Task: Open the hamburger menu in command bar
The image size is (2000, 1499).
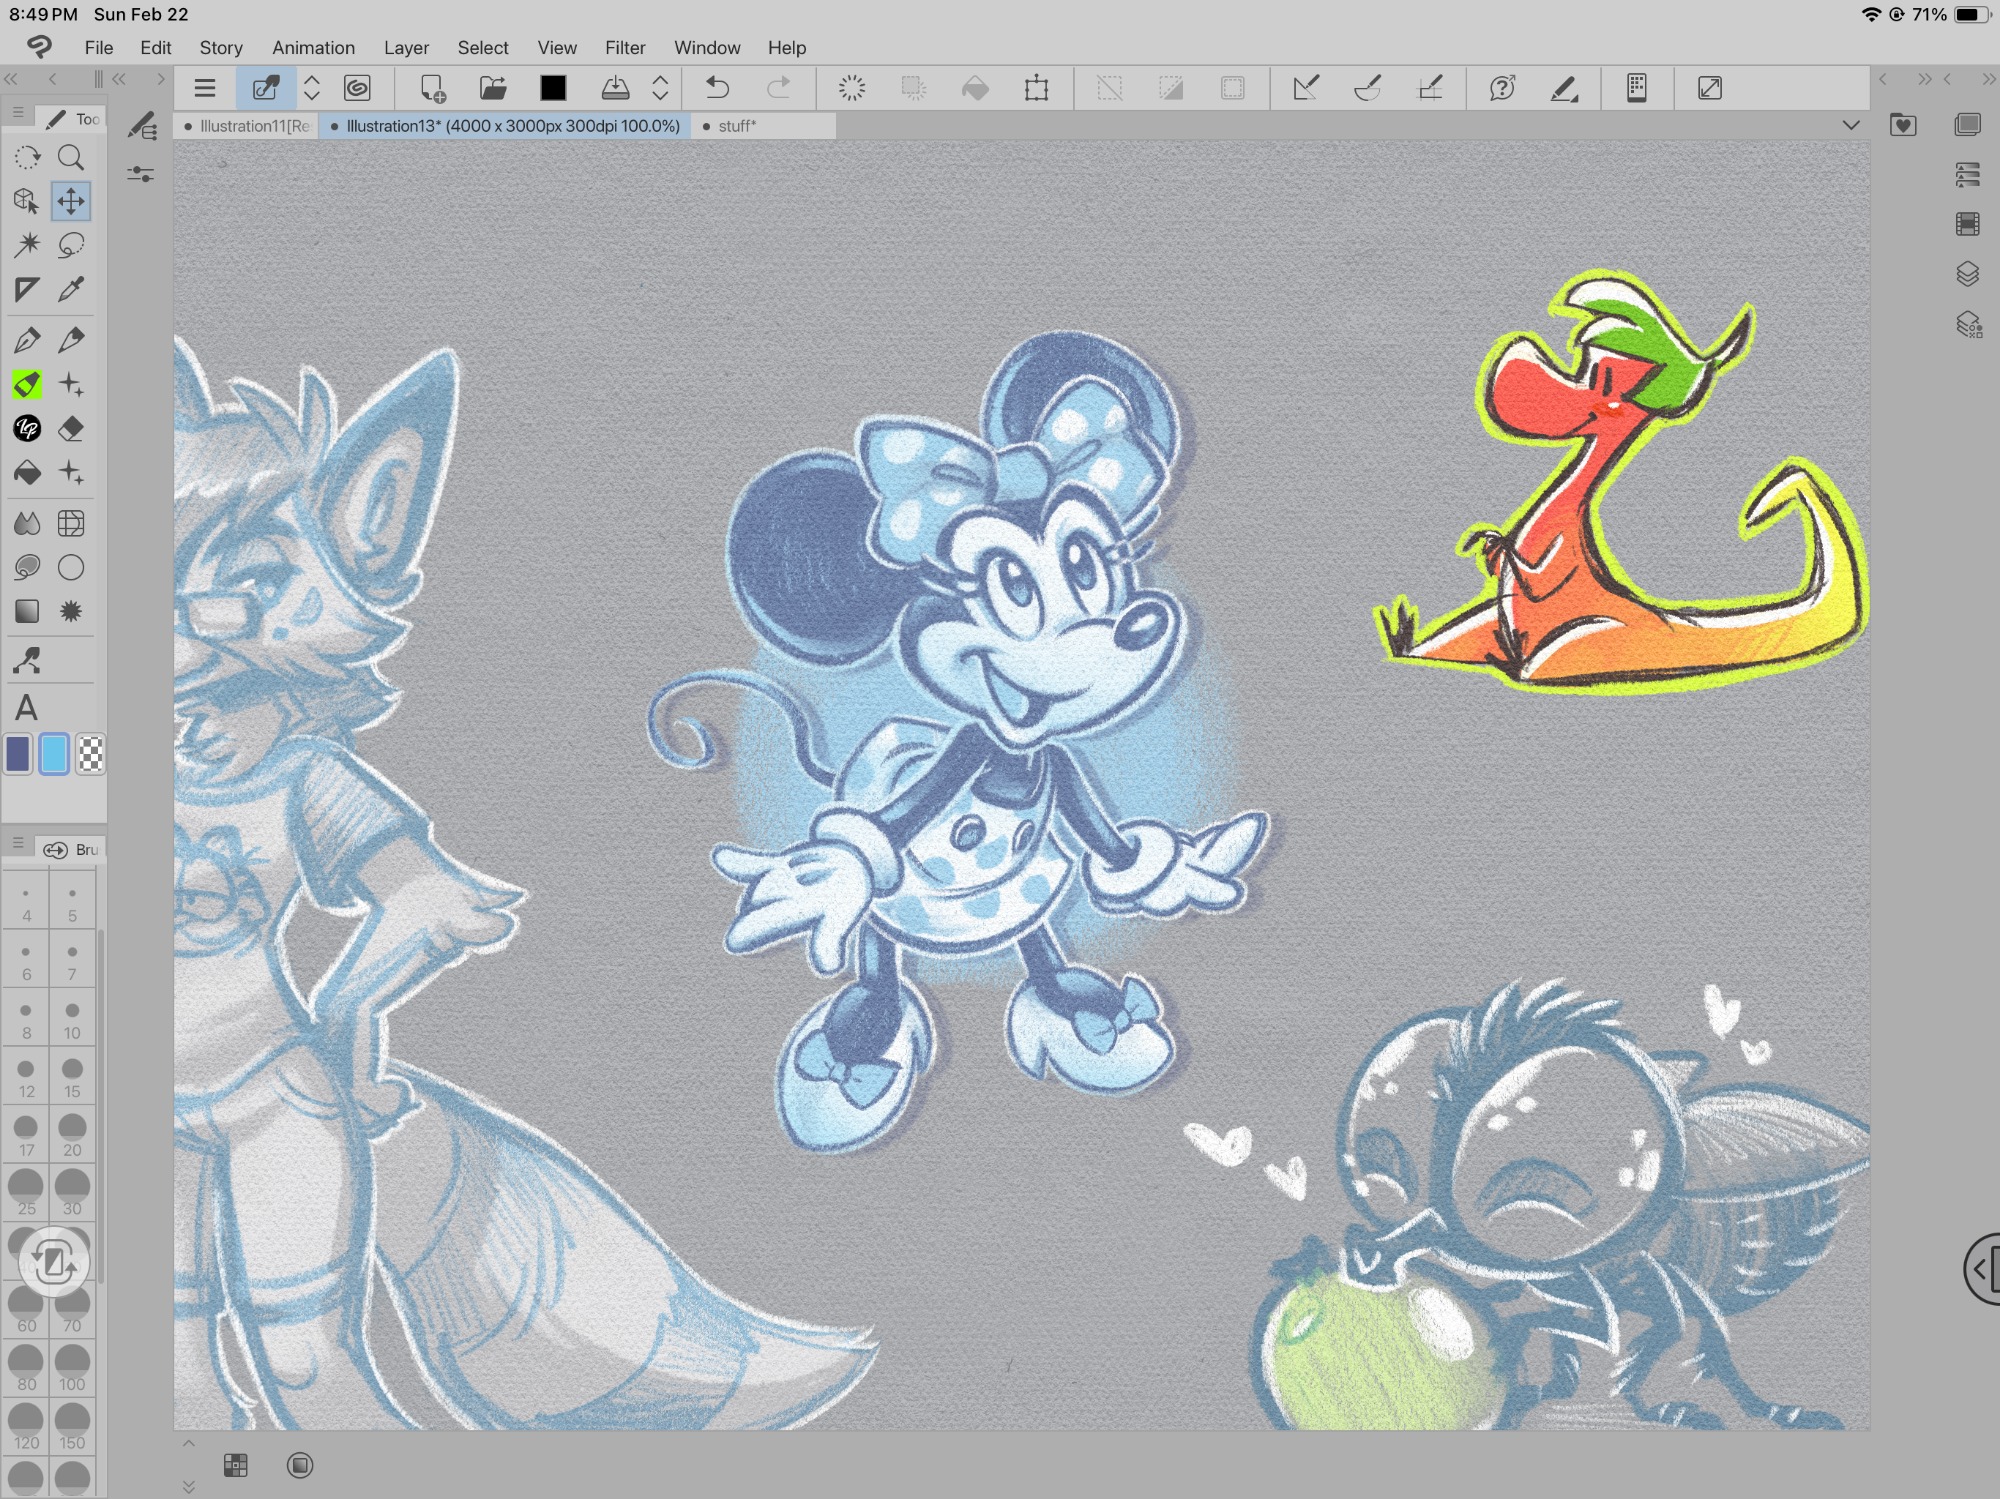Action: point(205,88)
